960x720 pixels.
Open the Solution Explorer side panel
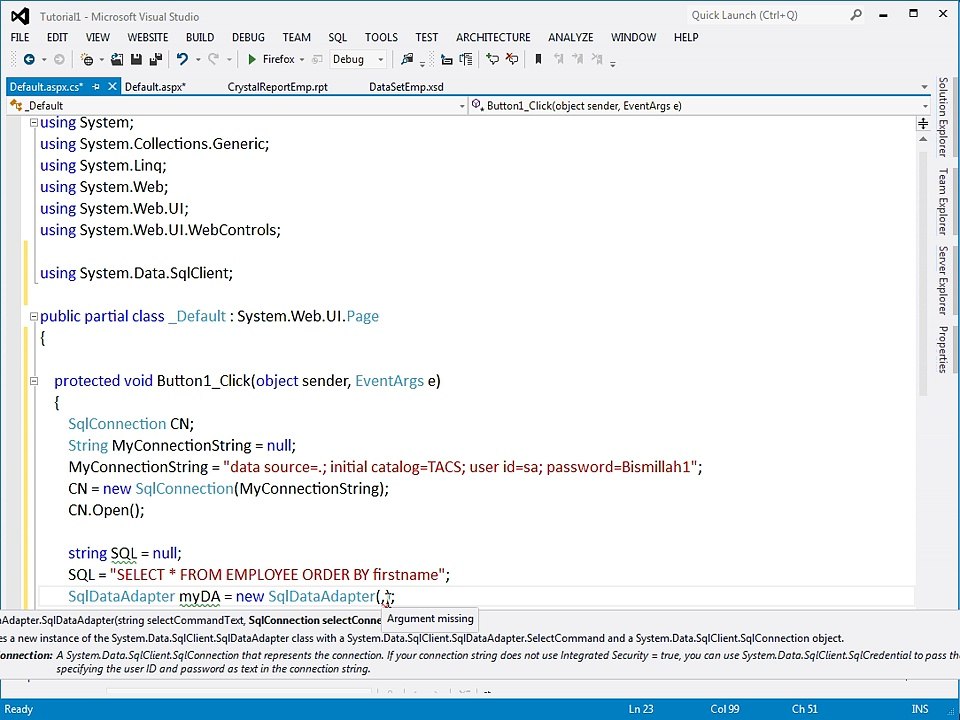(943, 116)
